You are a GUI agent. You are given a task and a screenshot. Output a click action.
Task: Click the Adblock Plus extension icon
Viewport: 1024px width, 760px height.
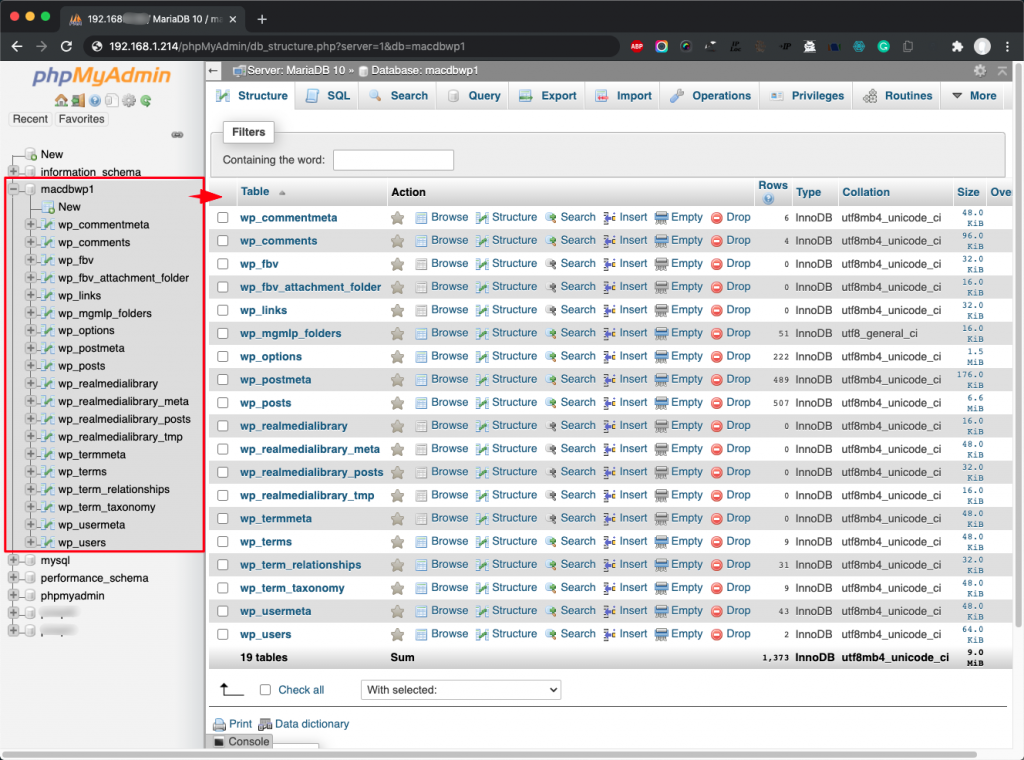click(637, 46)
